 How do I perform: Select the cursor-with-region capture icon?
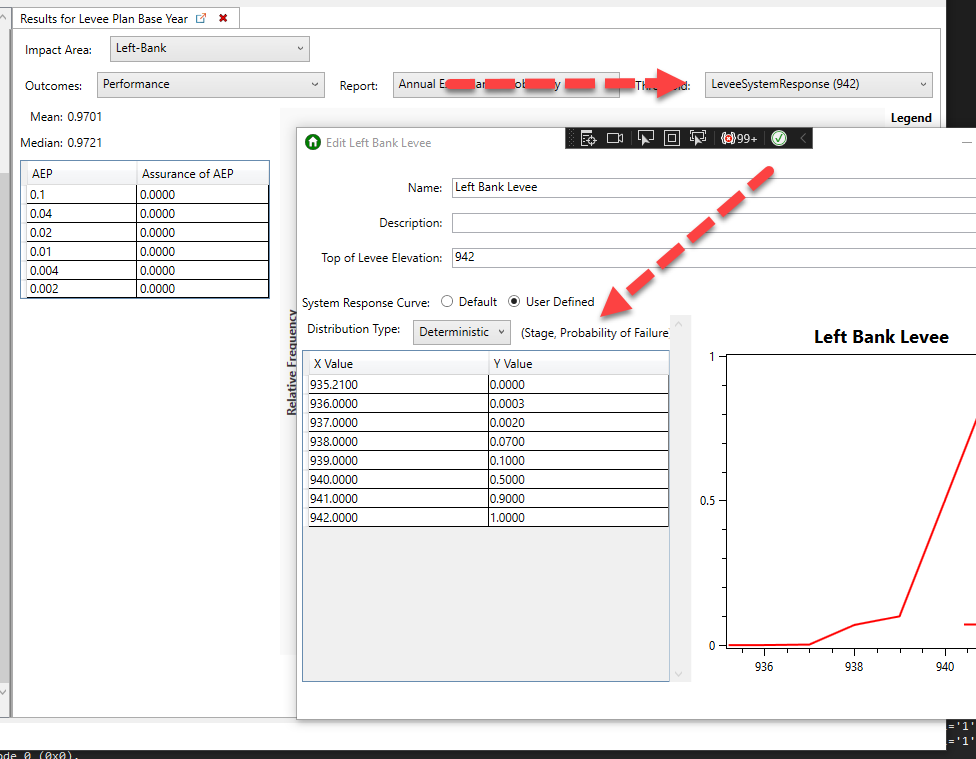[697, 137]
